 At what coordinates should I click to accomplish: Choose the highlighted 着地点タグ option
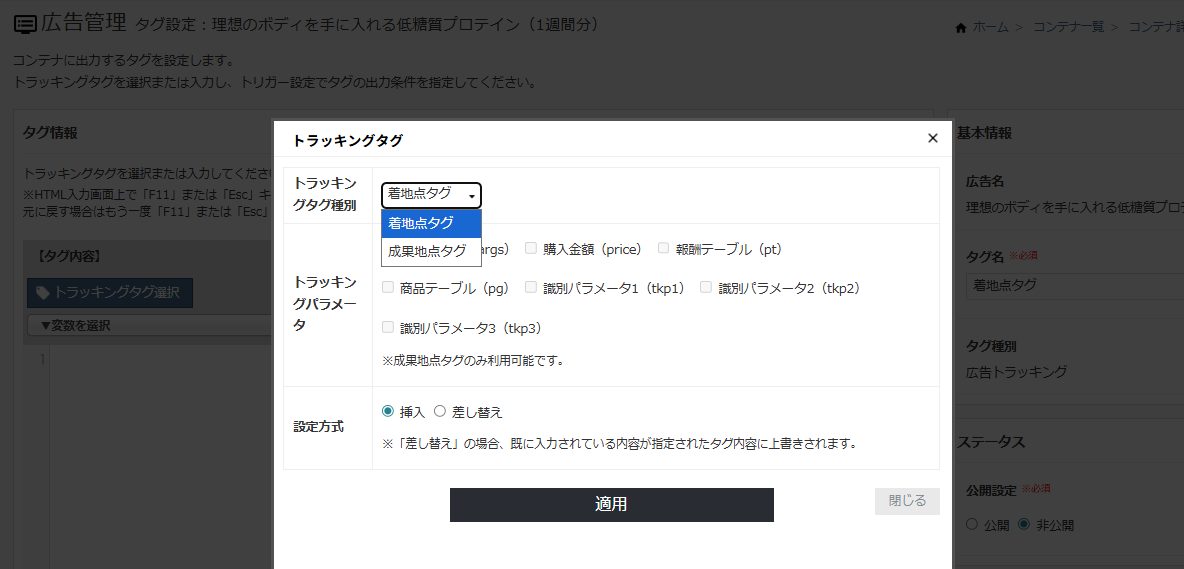click(427, 223)
